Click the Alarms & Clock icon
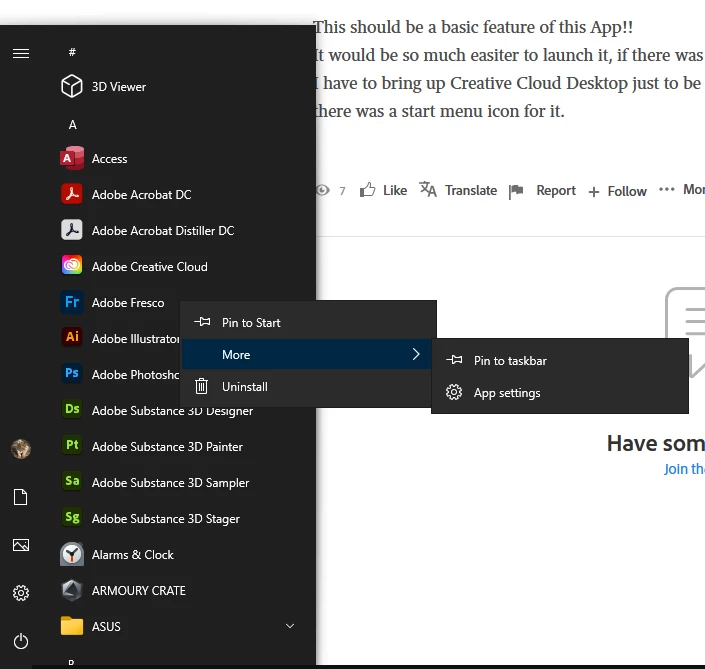 coord(71,554)
